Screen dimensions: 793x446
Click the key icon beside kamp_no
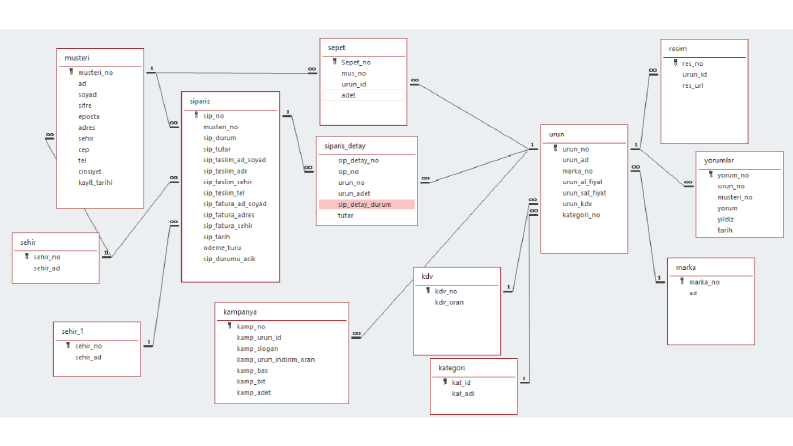click(230, 326)
